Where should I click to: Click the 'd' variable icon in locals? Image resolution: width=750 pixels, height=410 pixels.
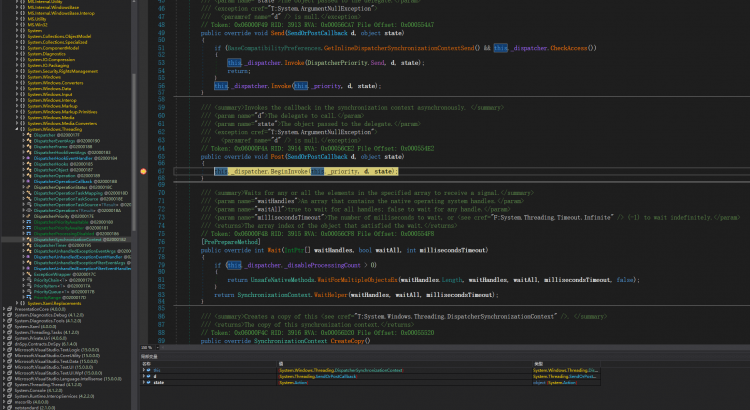point(150,376)
